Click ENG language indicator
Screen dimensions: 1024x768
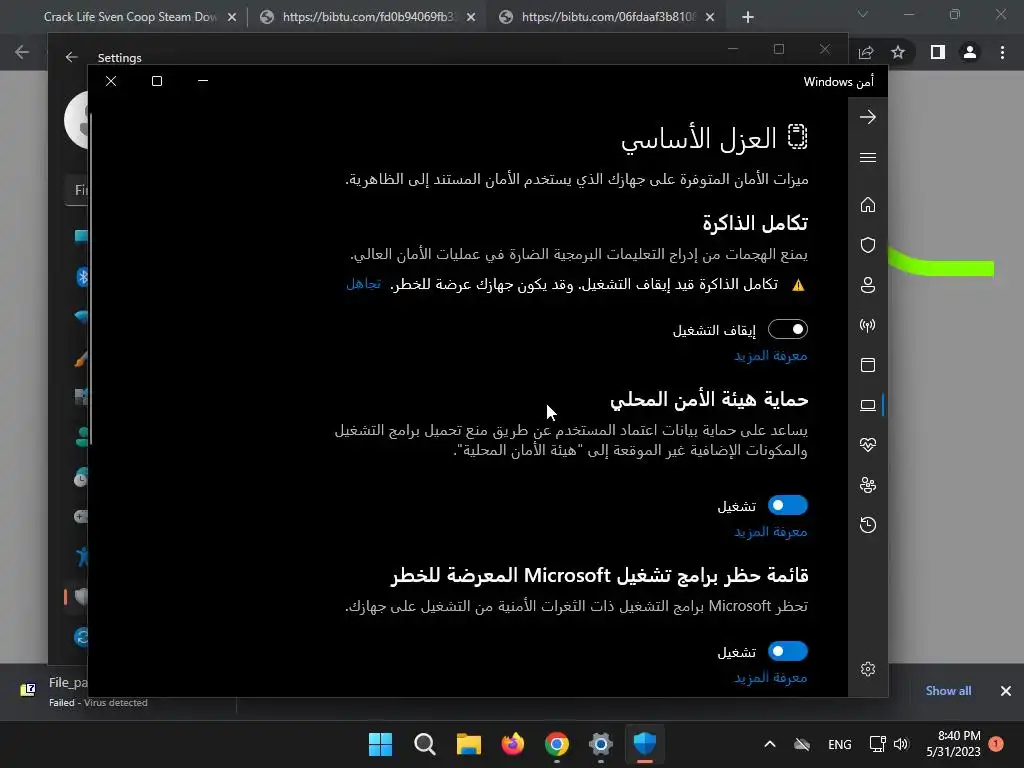pos(839,744)
